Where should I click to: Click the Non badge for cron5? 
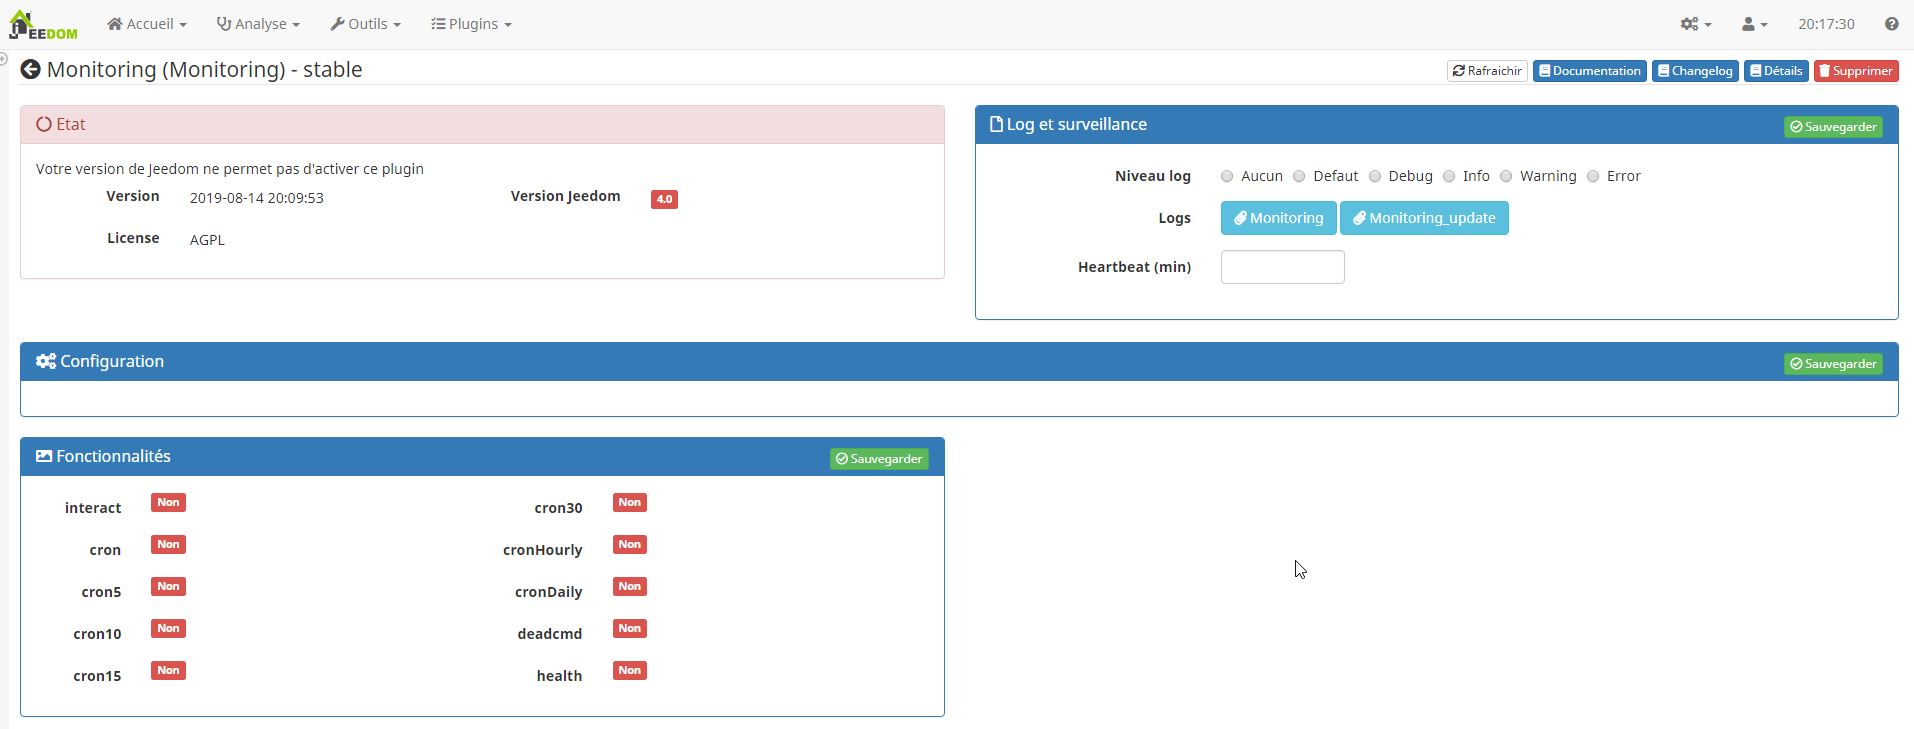pyautogui.click(x=168, y=586)
